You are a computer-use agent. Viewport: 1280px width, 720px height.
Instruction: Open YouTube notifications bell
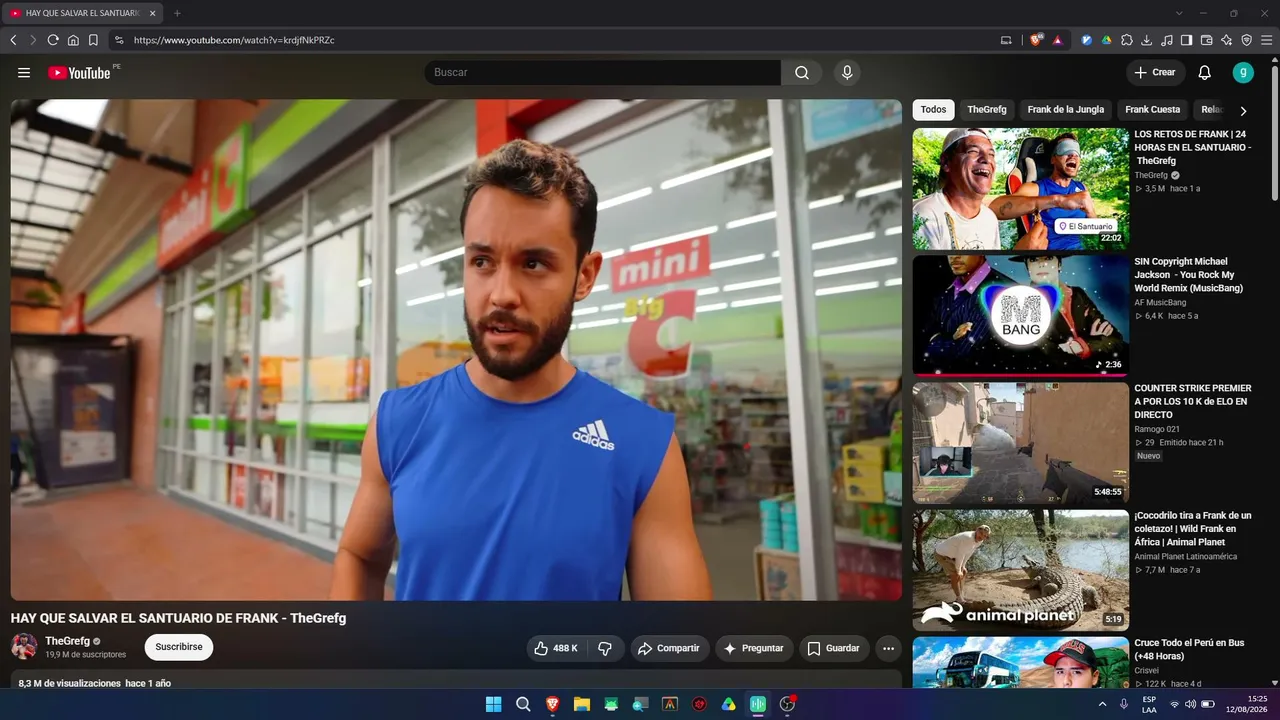coord(1205,73)
